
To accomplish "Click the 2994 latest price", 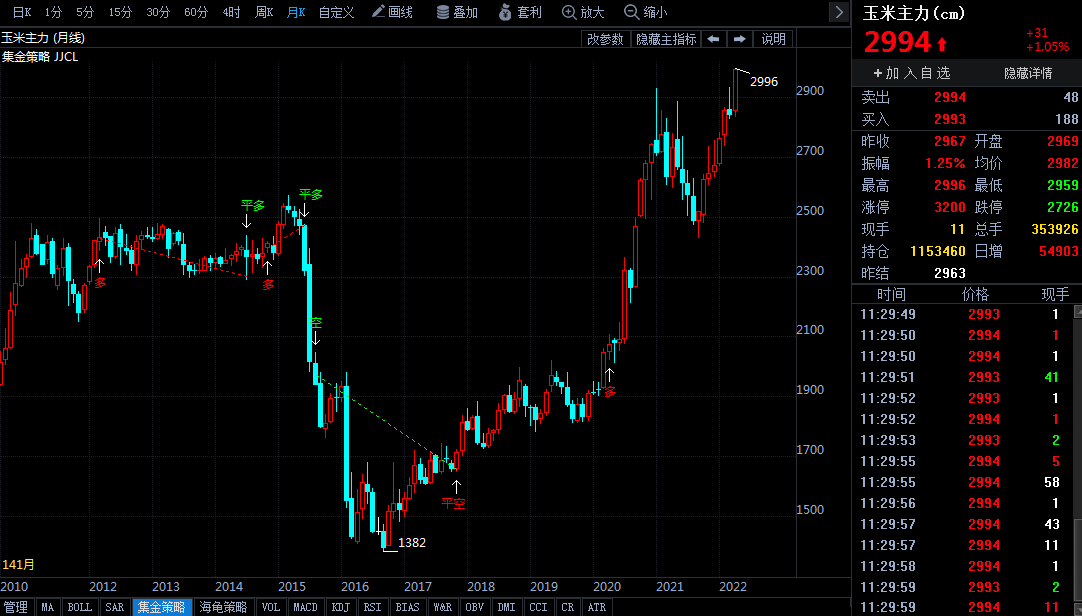I will (898, 43).
